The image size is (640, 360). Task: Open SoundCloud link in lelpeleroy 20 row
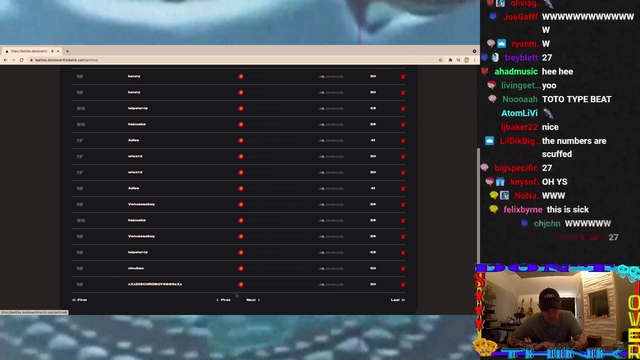(331, 109)
